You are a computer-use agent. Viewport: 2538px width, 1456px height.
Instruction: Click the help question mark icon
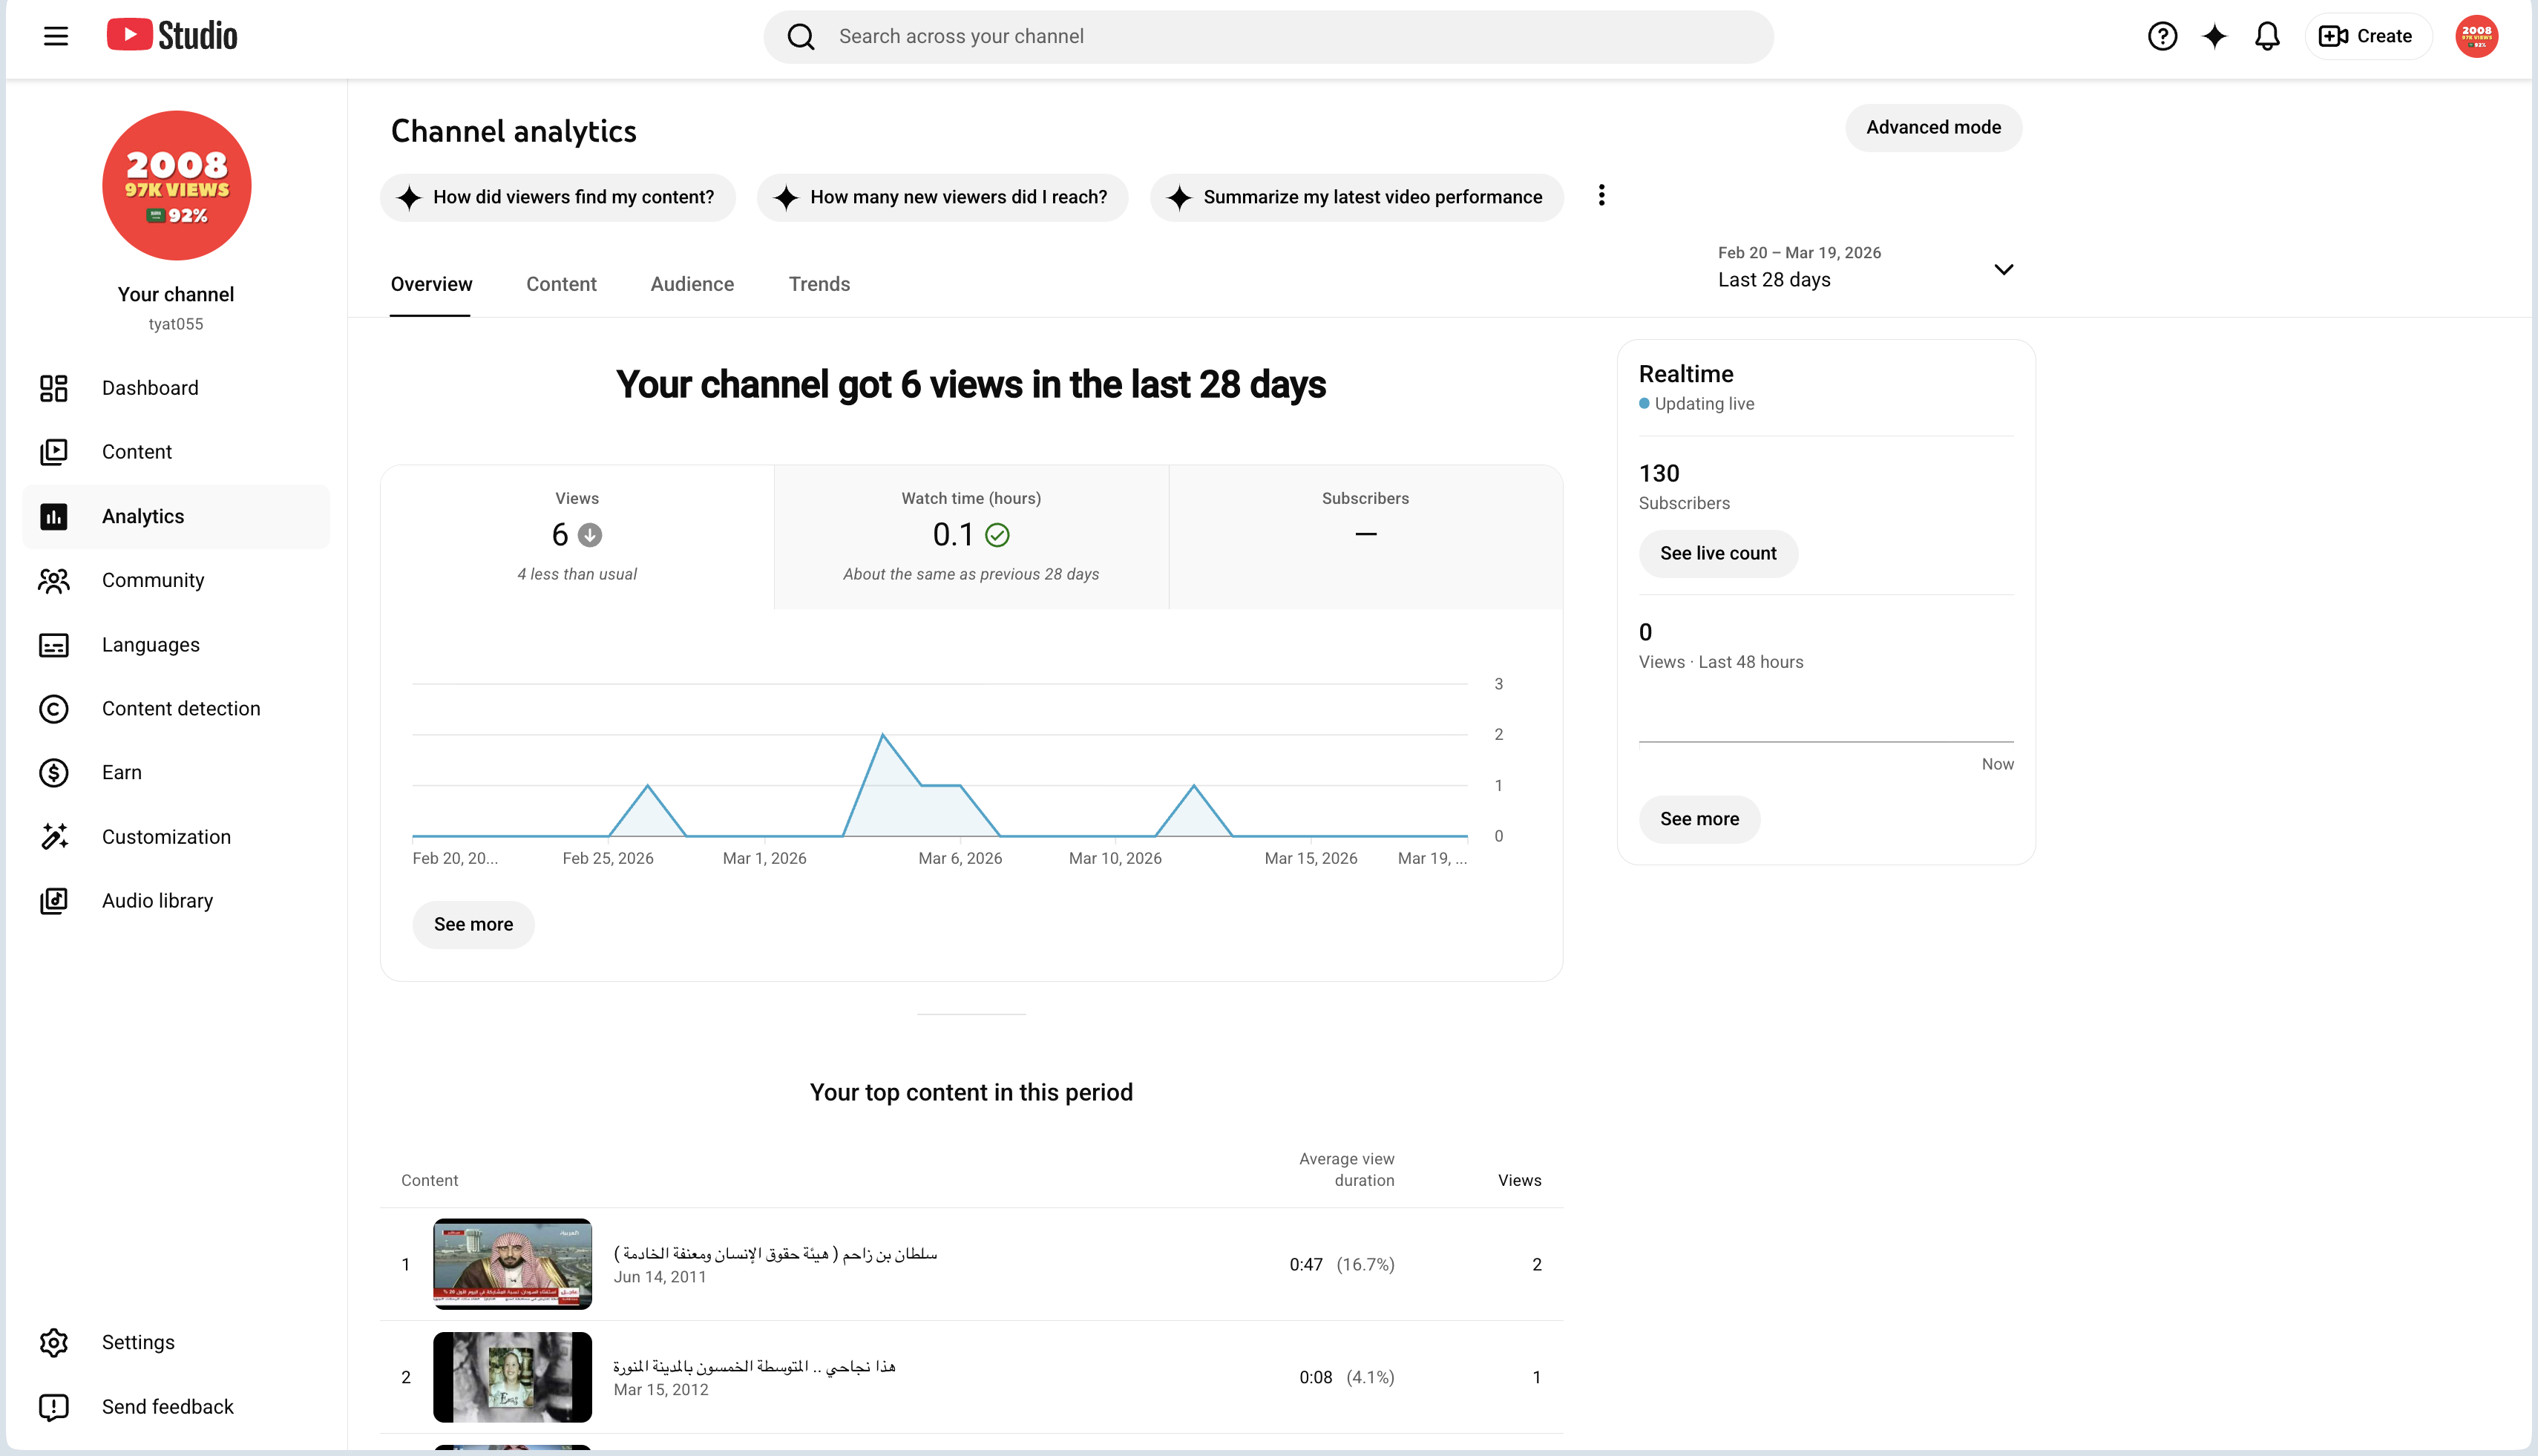click(2162, 36)
